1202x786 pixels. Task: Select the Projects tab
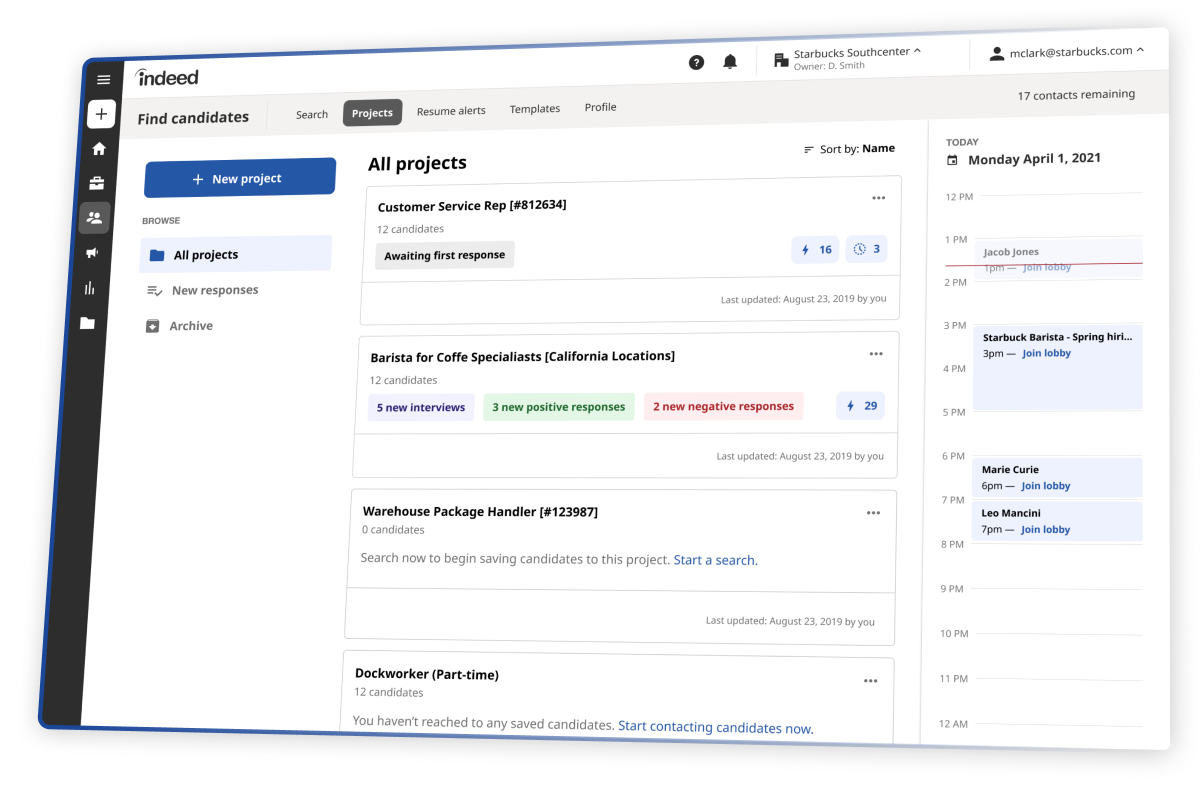[x=372, y=113]
